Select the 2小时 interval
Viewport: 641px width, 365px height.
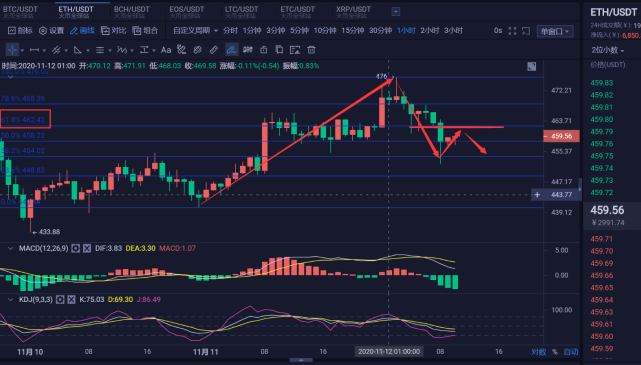pyautogui.click(x=430, y=31)
